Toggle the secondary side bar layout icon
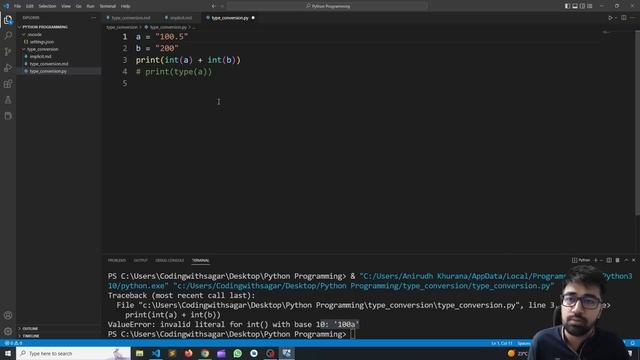Screen dimensions: 640x360 (x=582, y=6)
